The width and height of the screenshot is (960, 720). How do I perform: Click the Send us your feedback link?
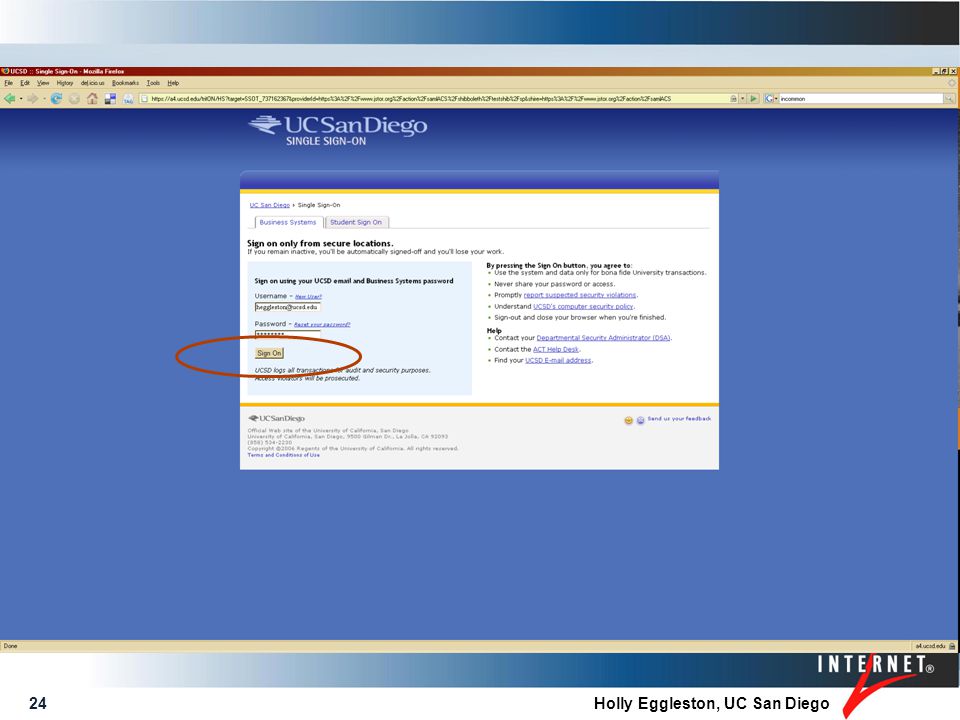[x=679, y=419]
